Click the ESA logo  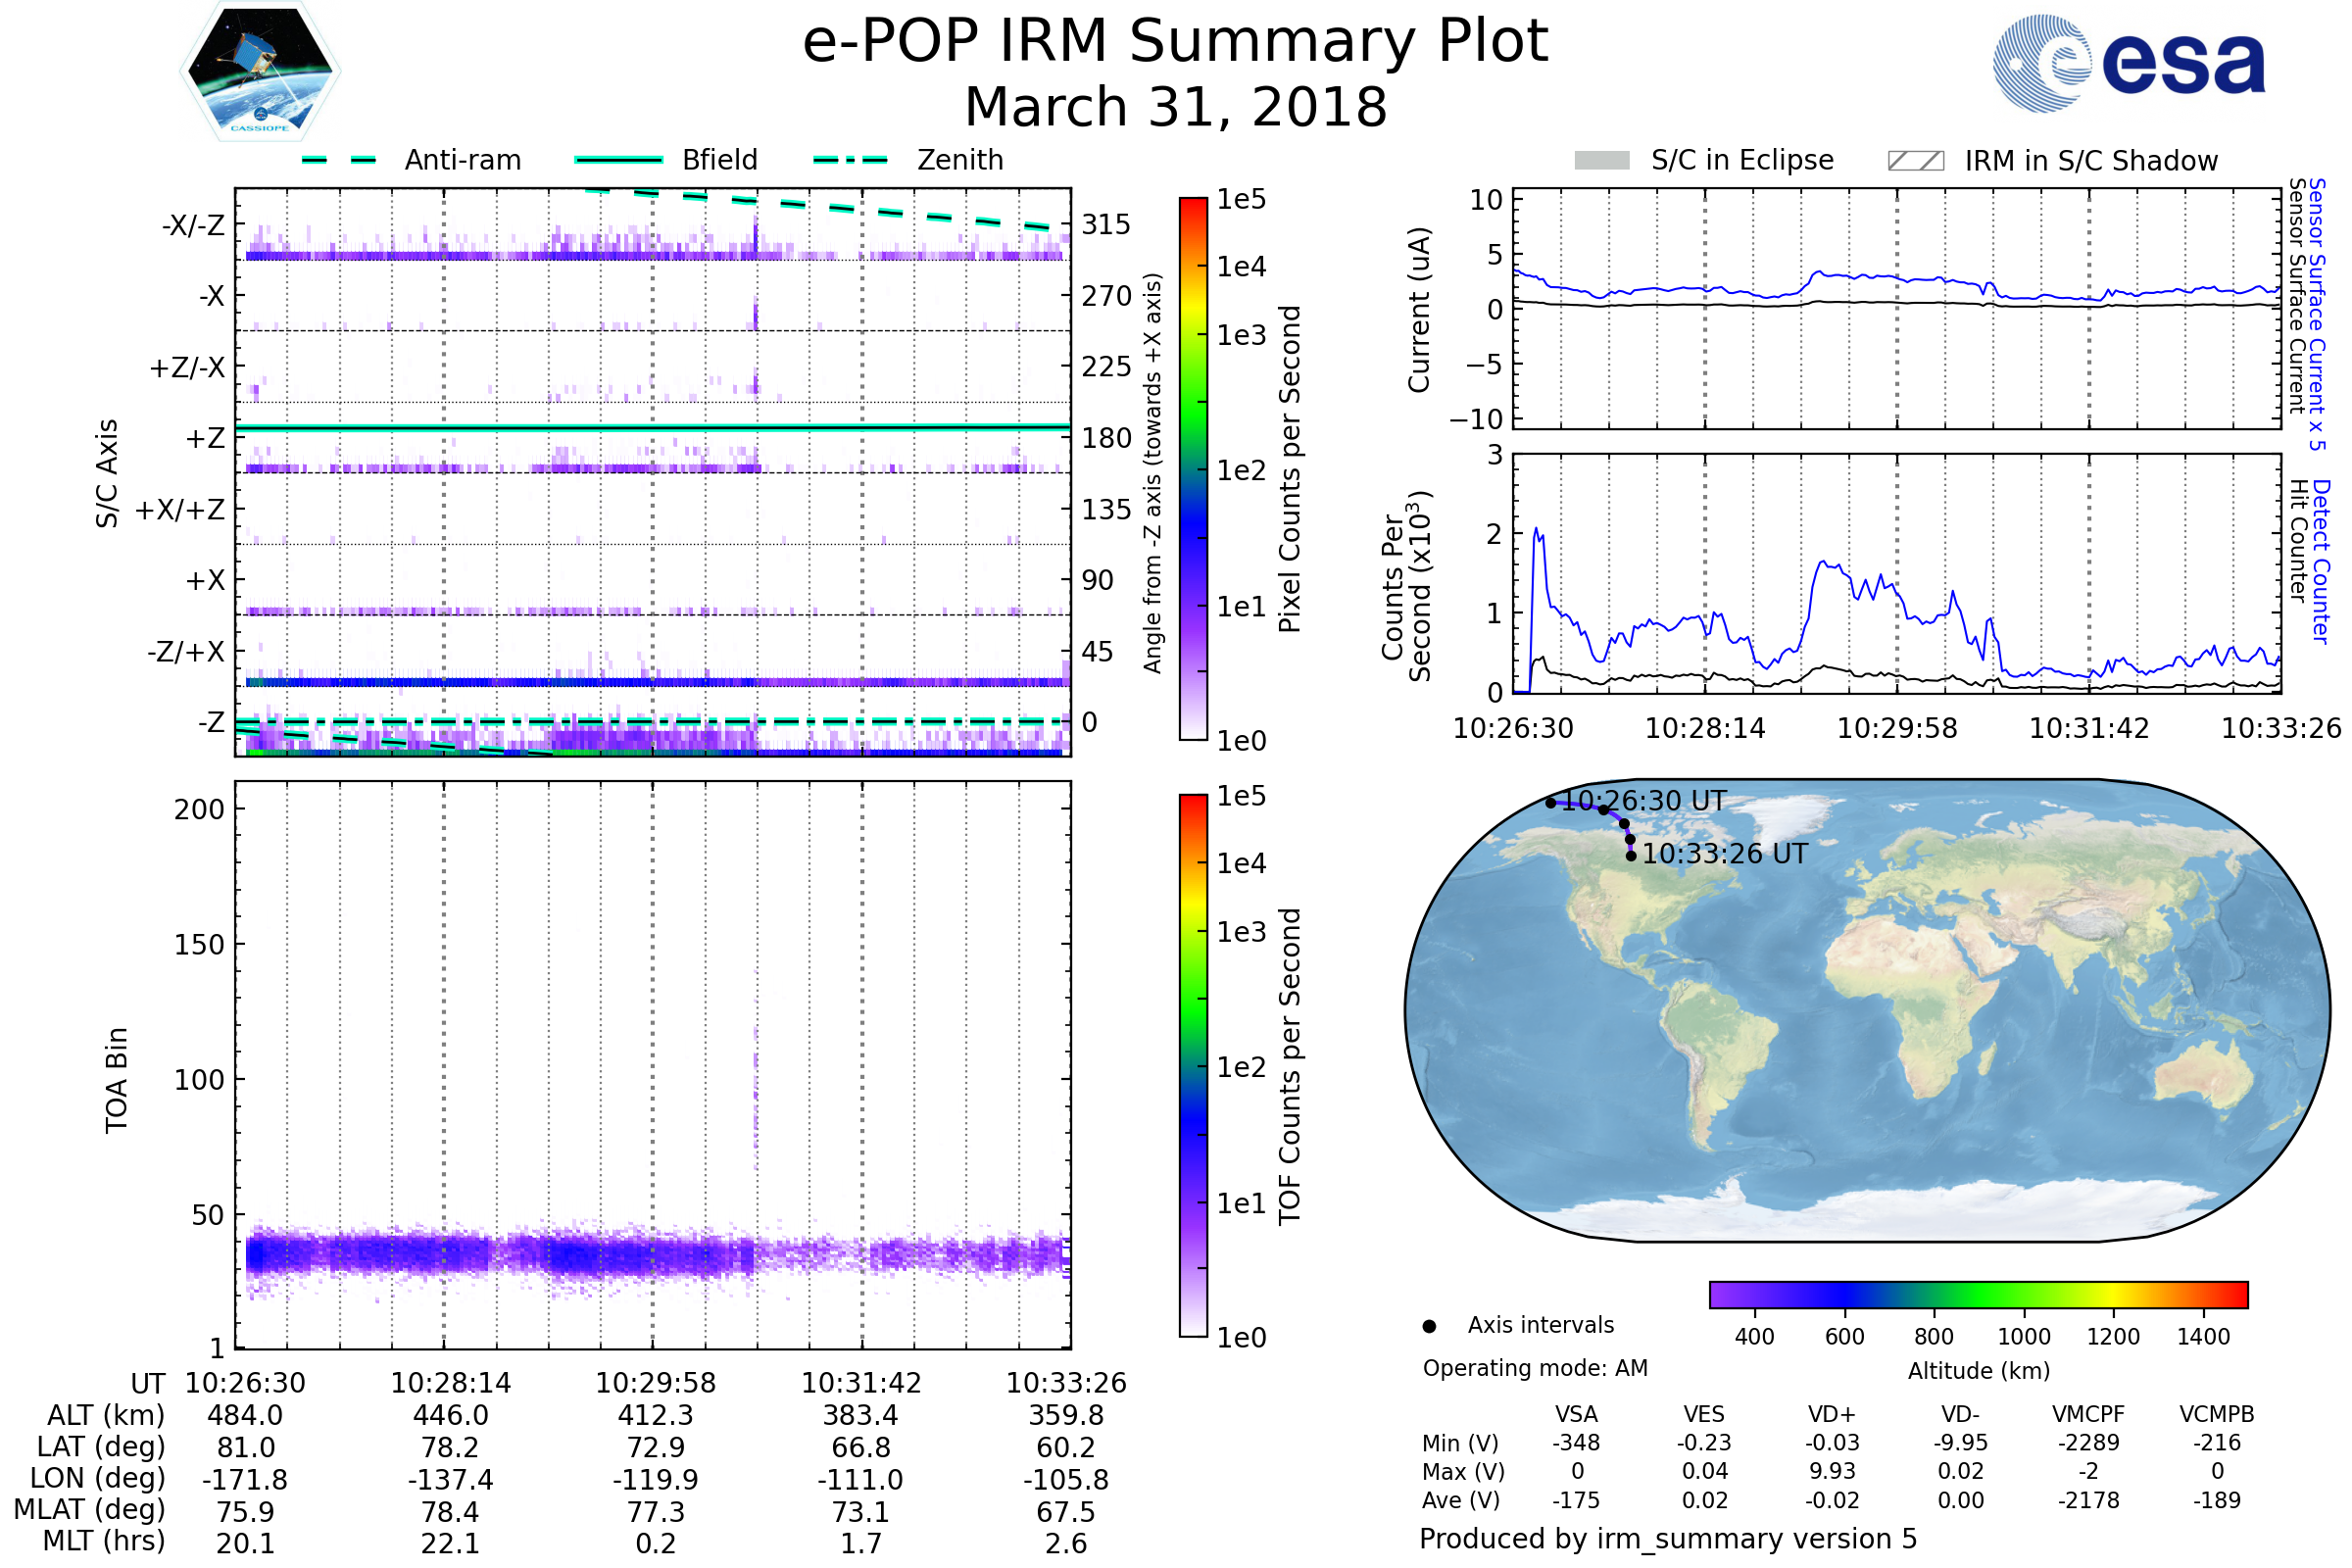tap(2128, 64)
